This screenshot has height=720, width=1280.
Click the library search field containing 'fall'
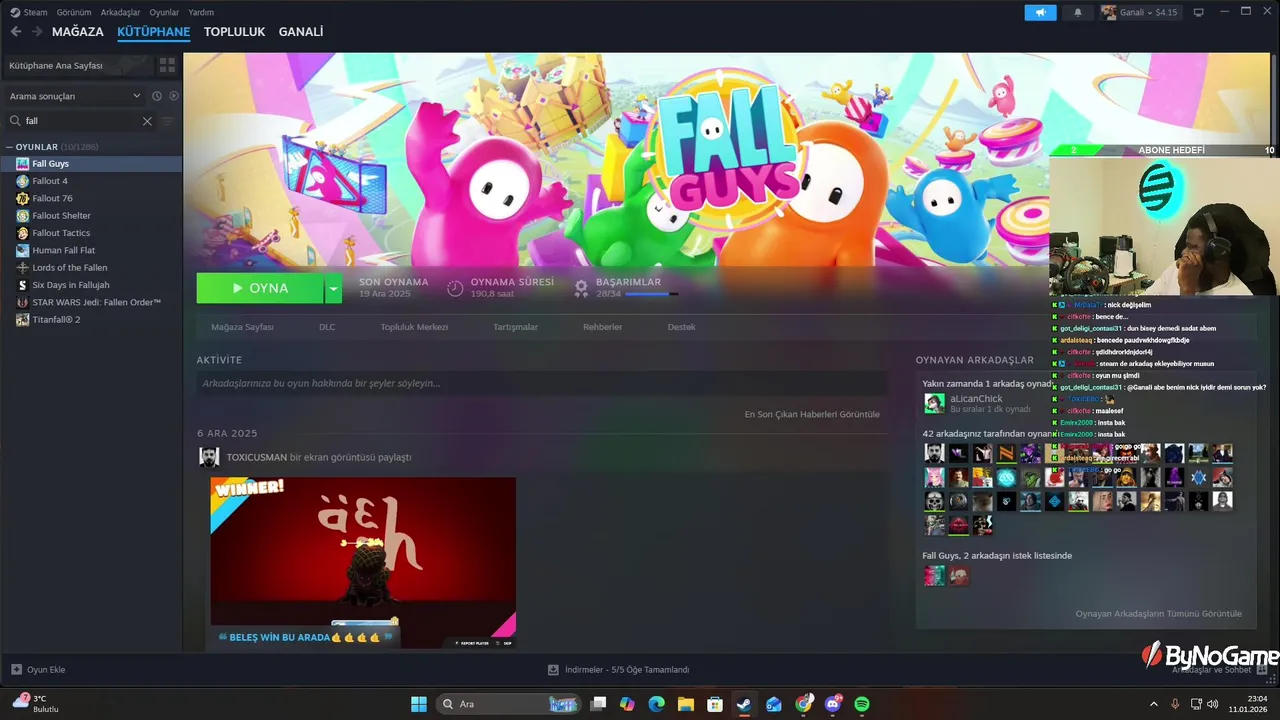(81, 121)
